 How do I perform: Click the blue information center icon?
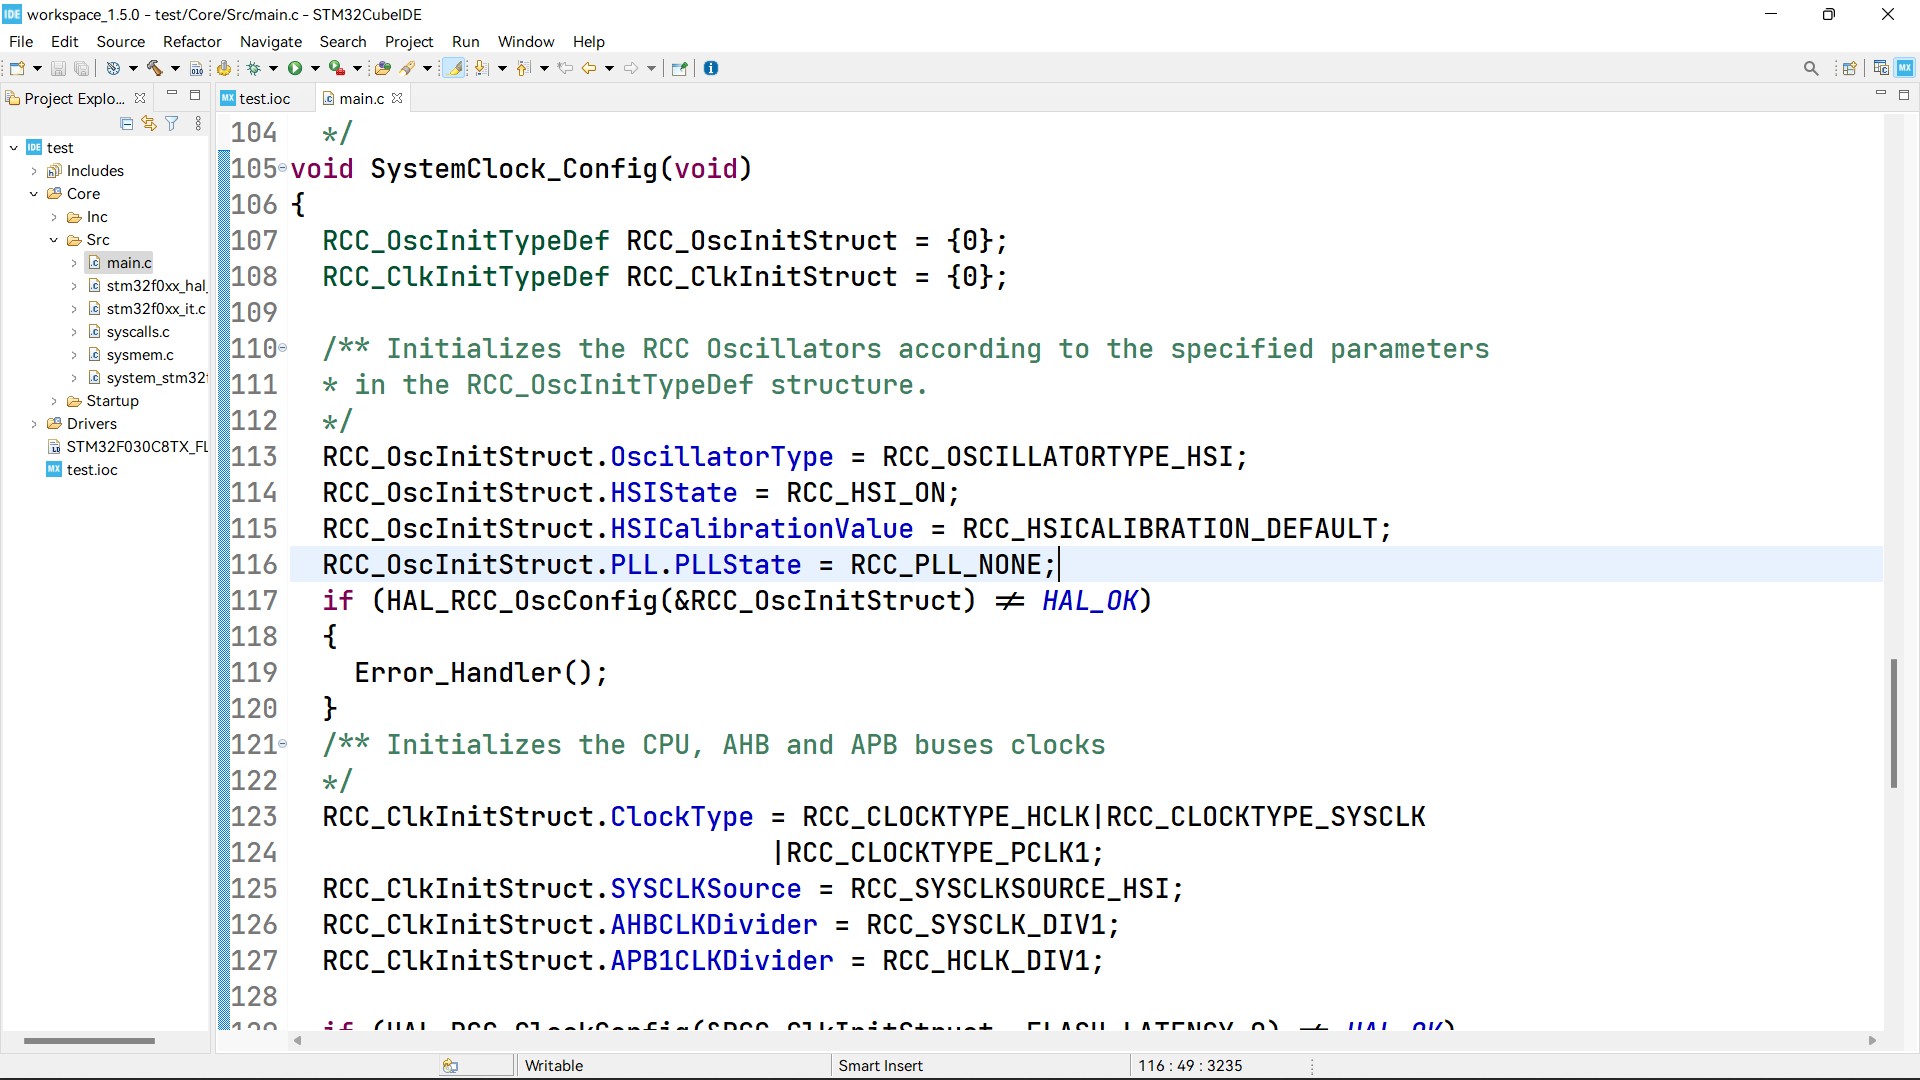711,68
